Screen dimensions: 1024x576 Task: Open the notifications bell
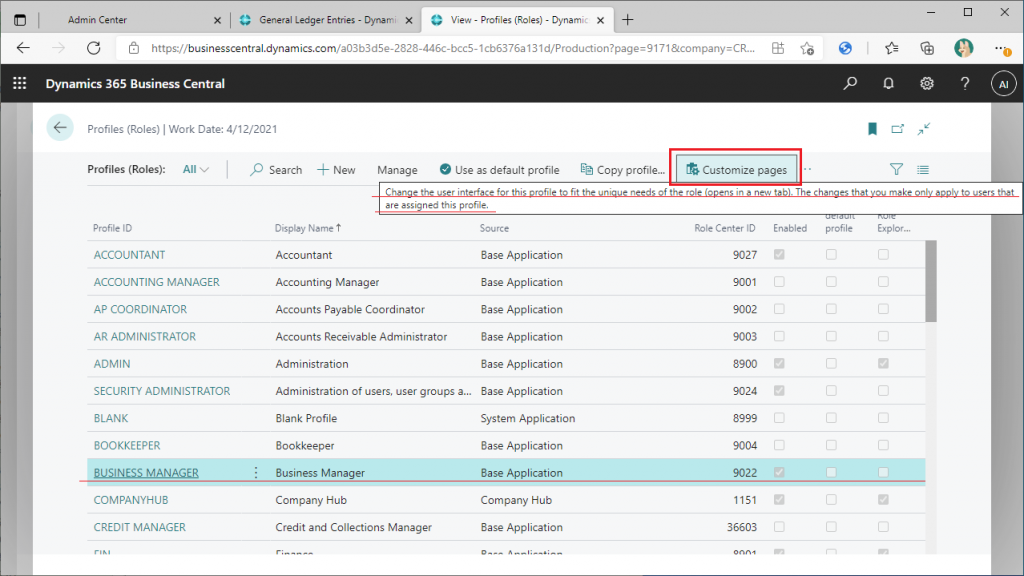888,84
